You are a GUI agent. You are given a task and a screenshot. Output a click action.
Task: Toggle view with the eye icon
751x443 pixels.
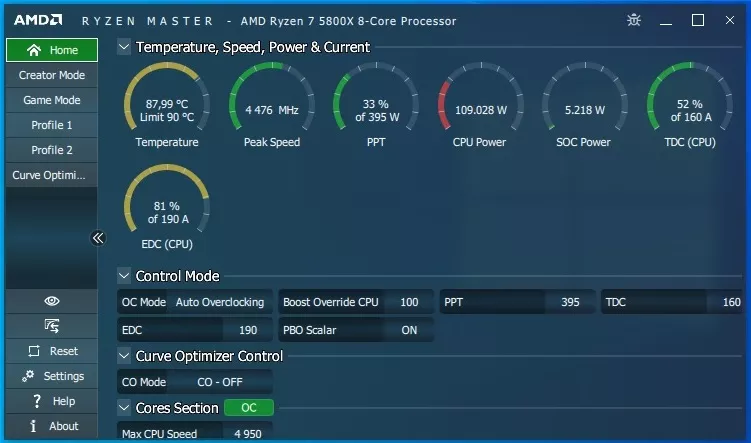click(52, 301)
